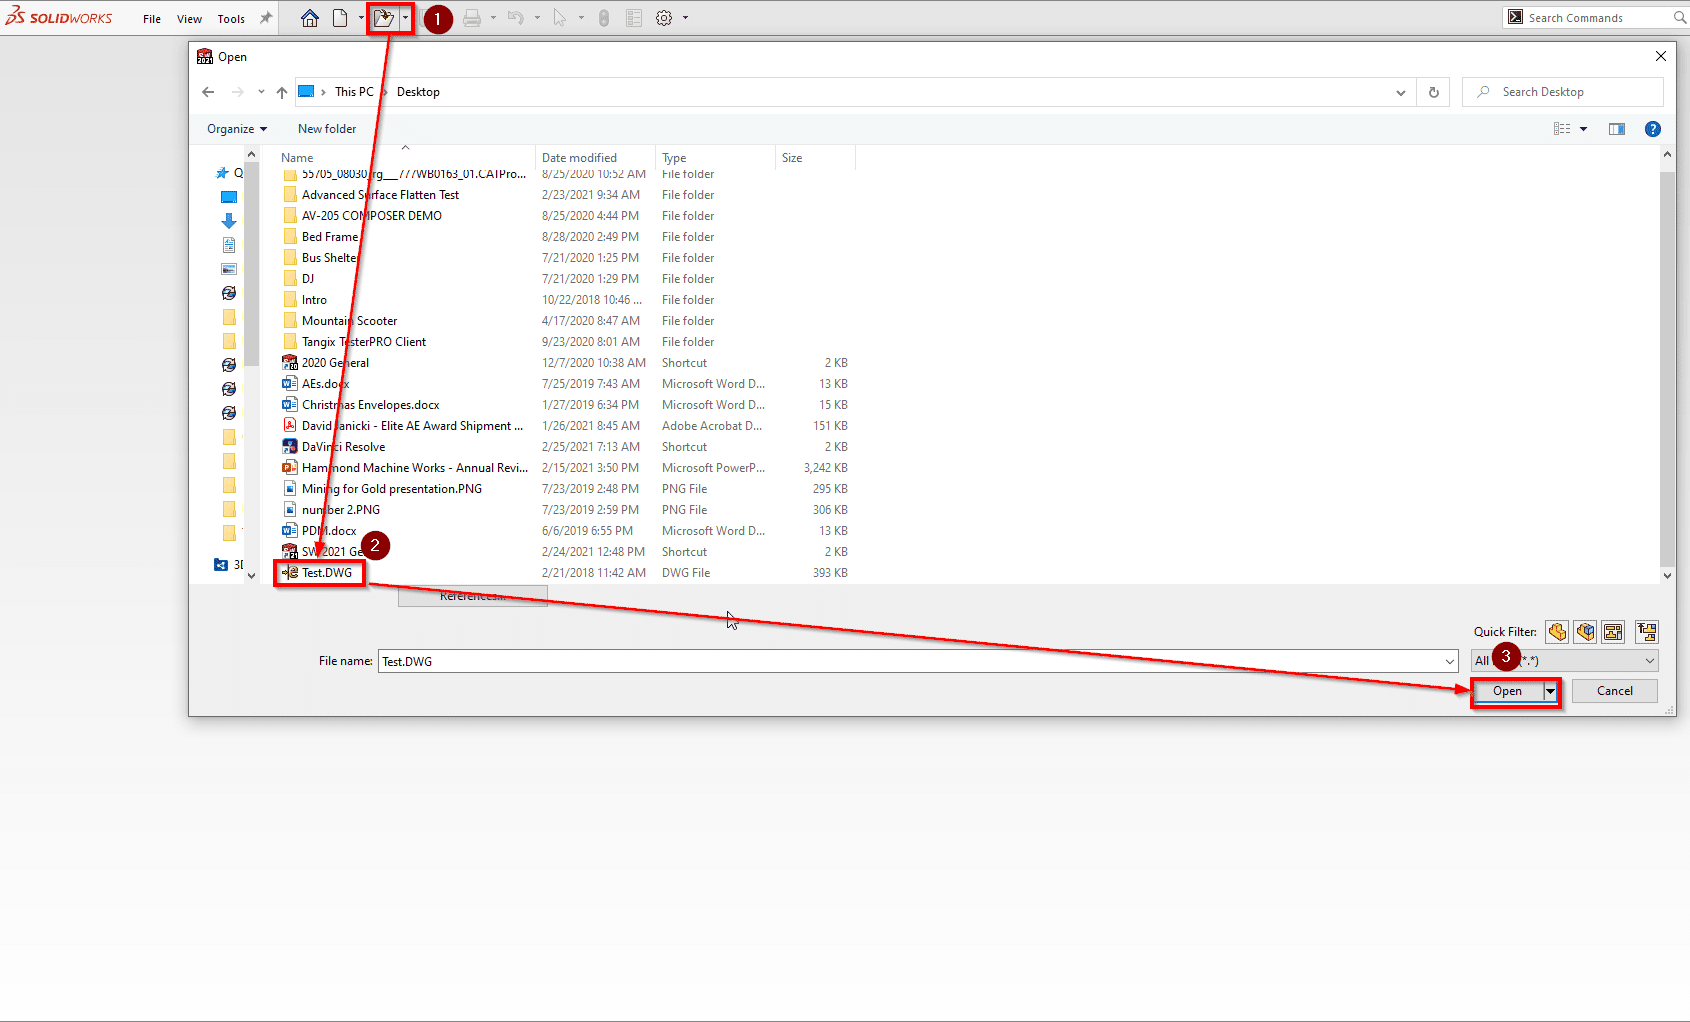Toggle the Drawings quick filter
The height and width of the screenshot is (1022, 1690).
tap(1613, 632)
